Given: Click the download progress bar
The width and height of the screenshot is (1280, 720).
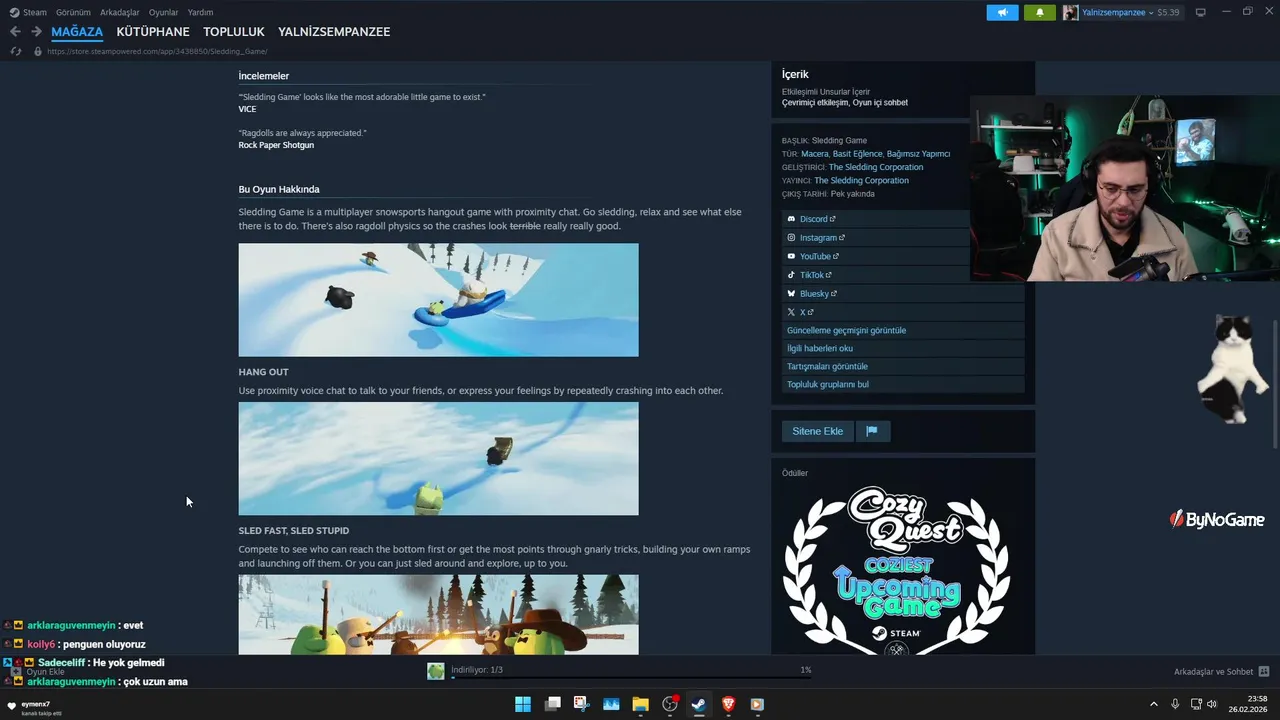Looking at the screenshot, I should 631,677.
